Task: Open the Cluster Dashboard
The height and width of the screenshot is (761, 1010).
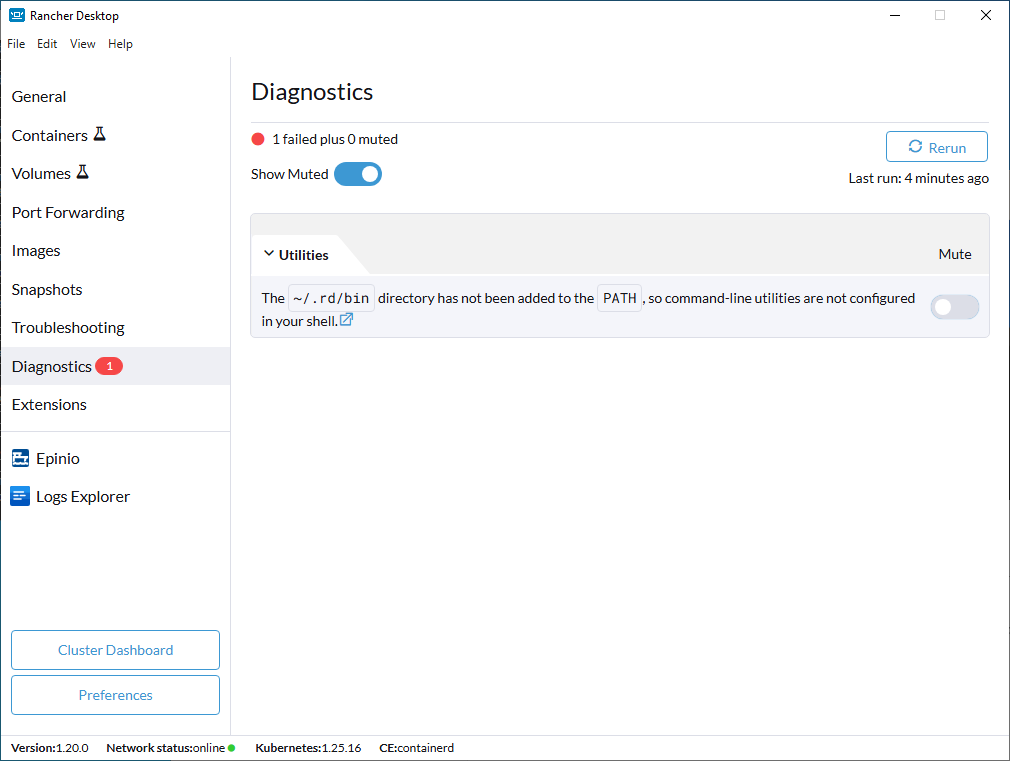Action: point(115,650)
